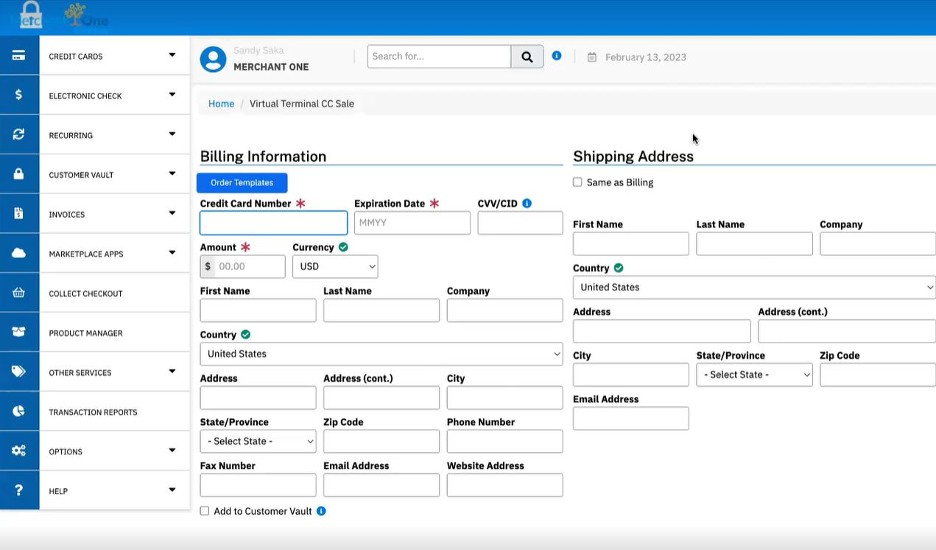This screenshot has width=936, height=550.
Task: Open the Currency USD dropdown
Action: 335,267
